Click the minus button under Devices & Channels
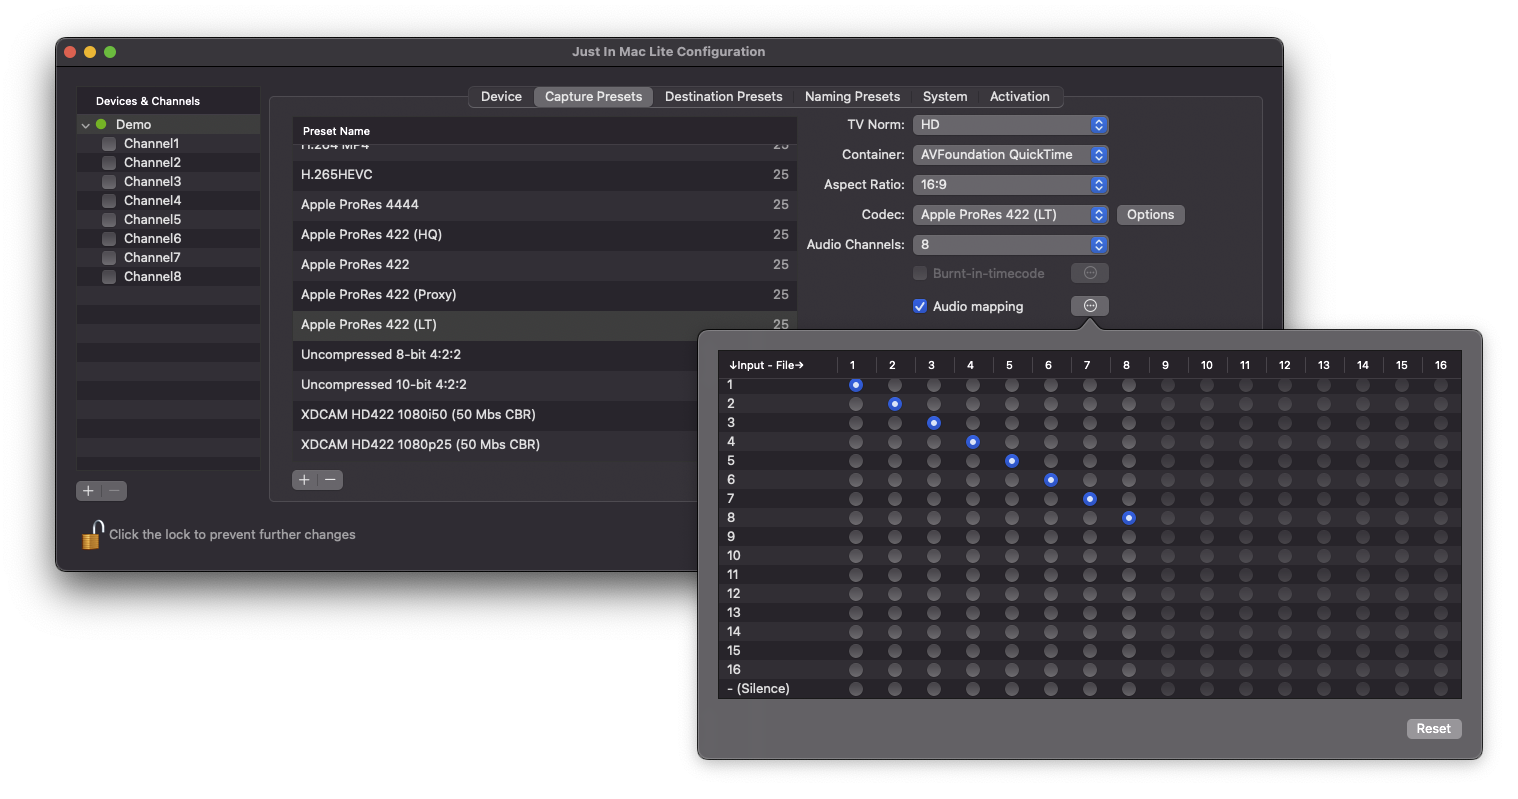Screen dimensions: 1518x799 [115, 491]
